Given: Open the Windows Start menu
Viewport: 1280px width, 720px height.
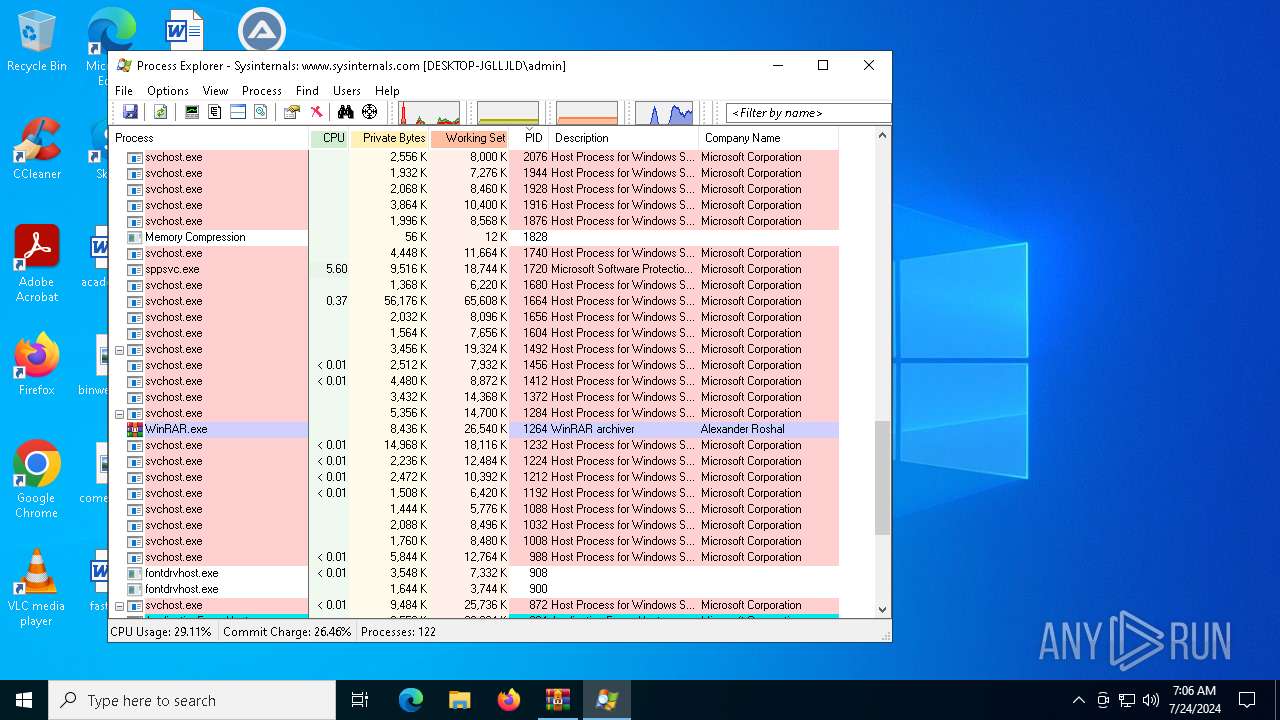Looking at the screenshot, I should click(x=24, y=700).
